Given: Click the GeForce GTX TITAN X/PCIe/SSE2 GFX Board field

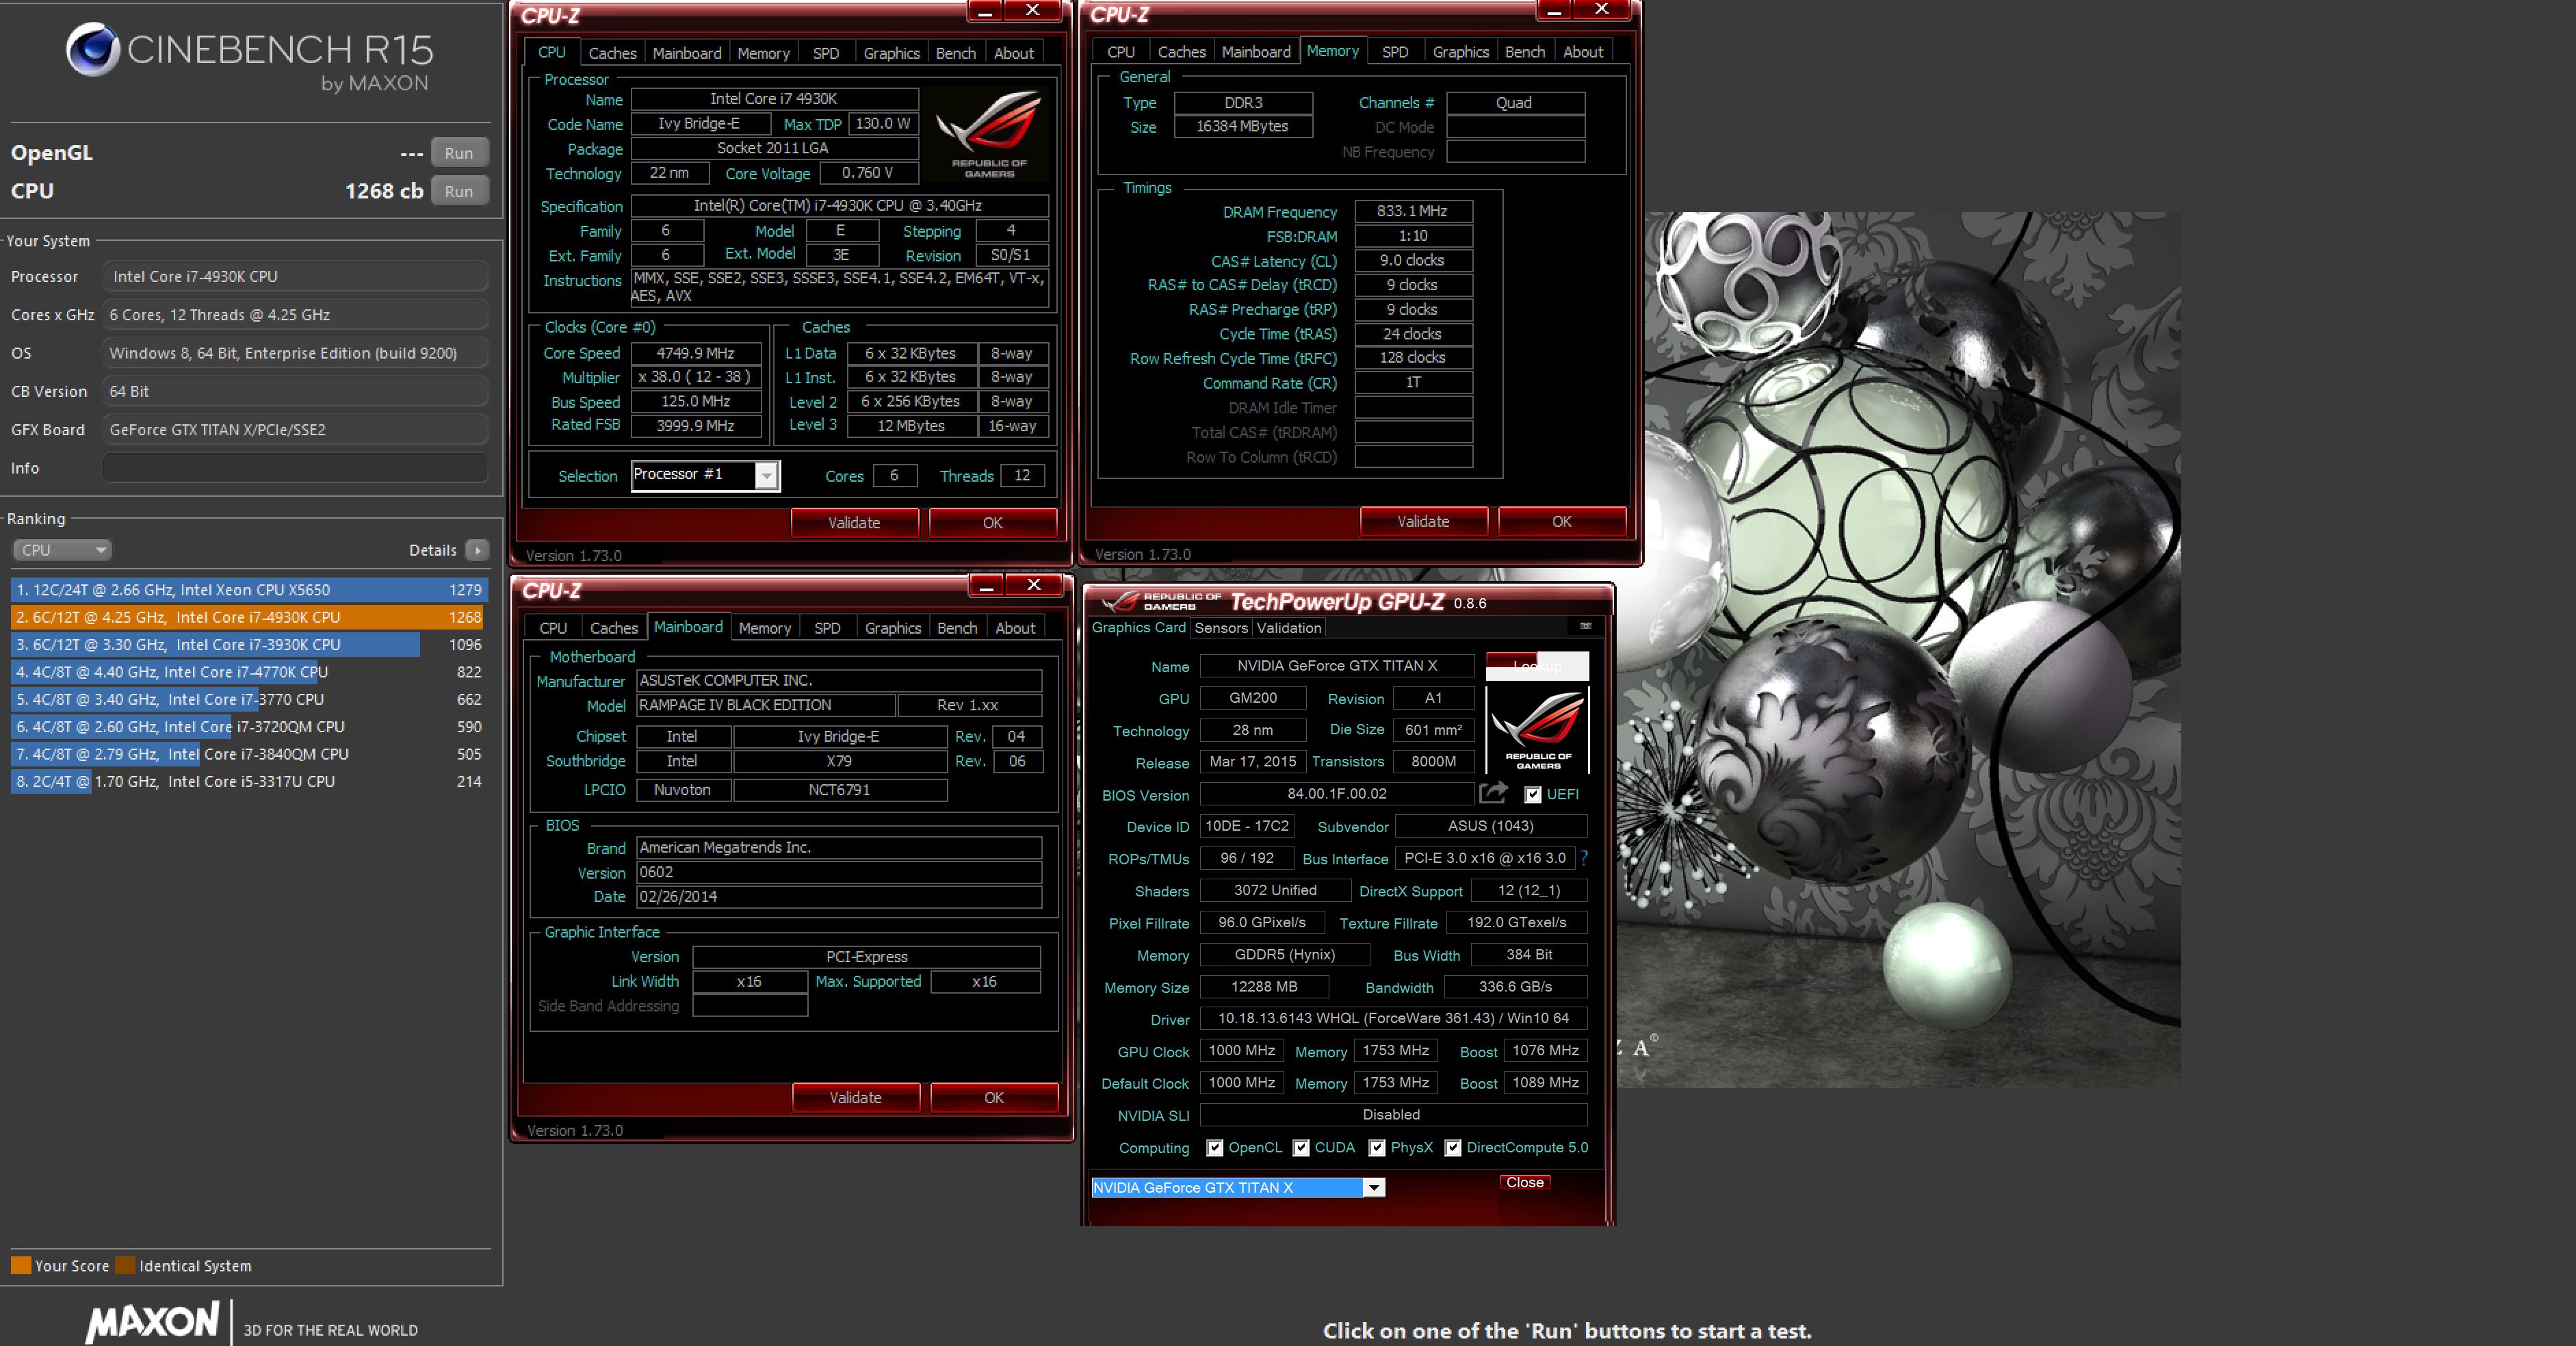Looking at the screenshot, I should tap(295, 430).
